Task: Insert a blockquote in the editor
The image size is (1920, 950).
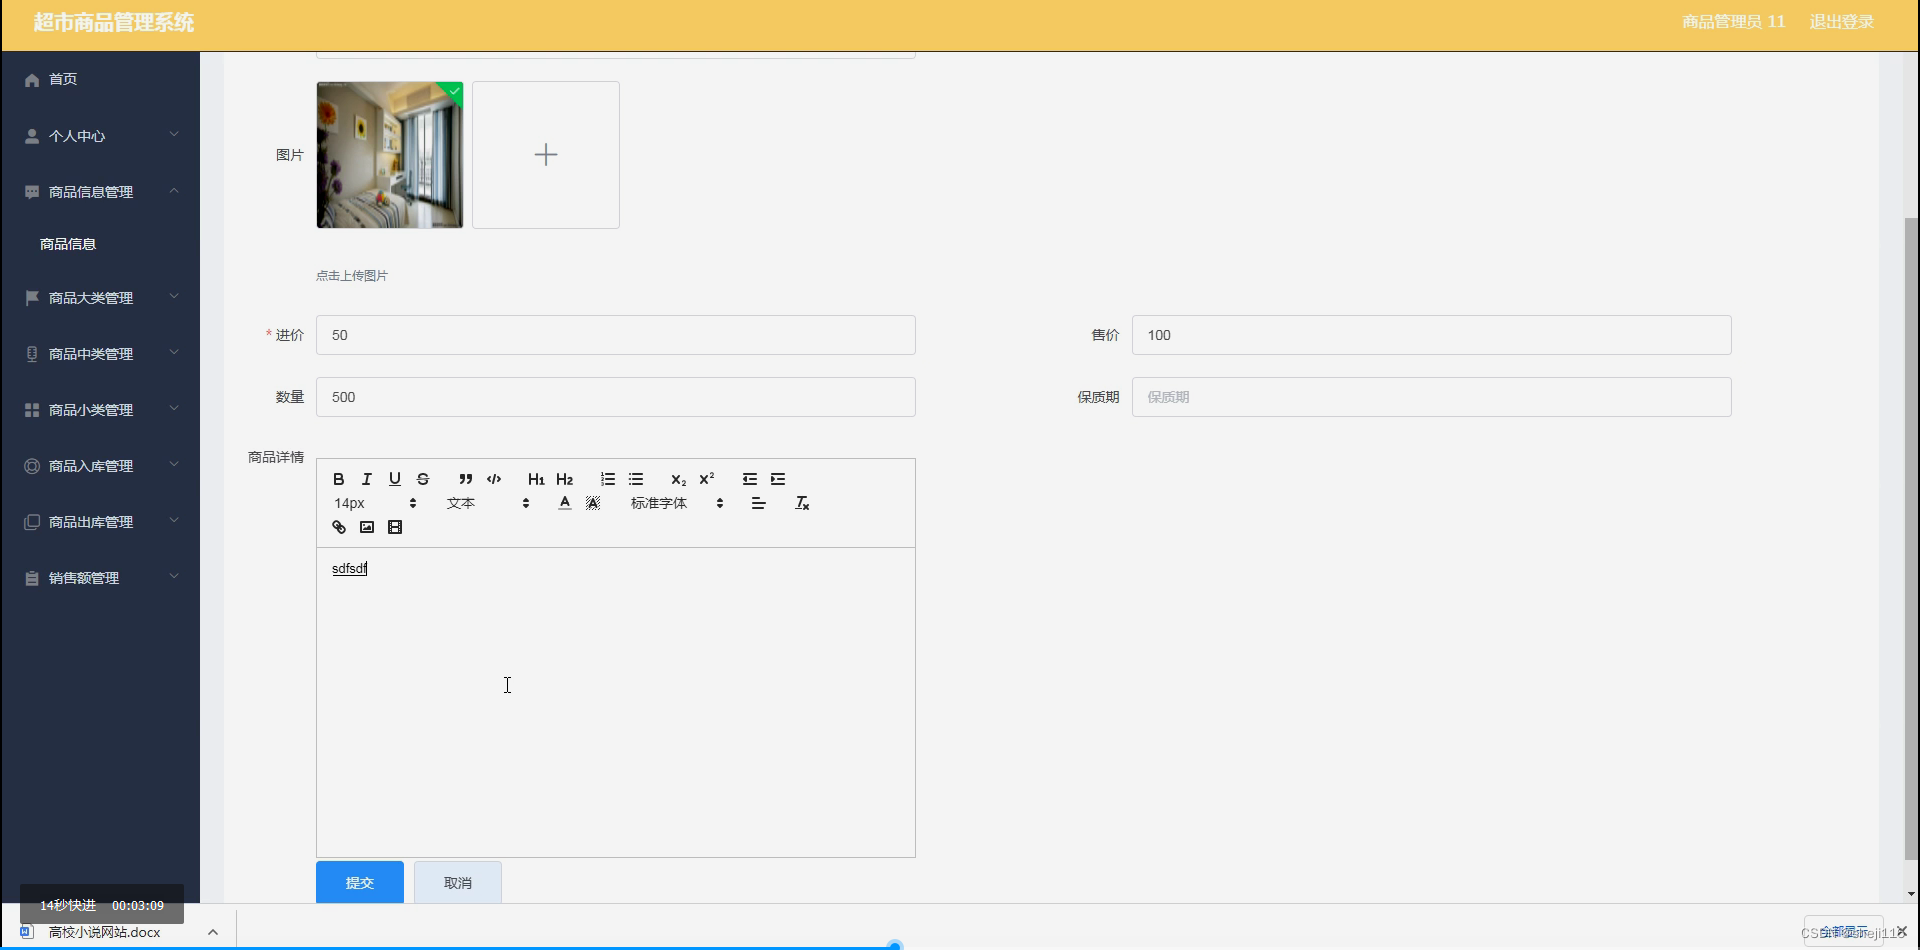Action: click(x=464, y=479)
